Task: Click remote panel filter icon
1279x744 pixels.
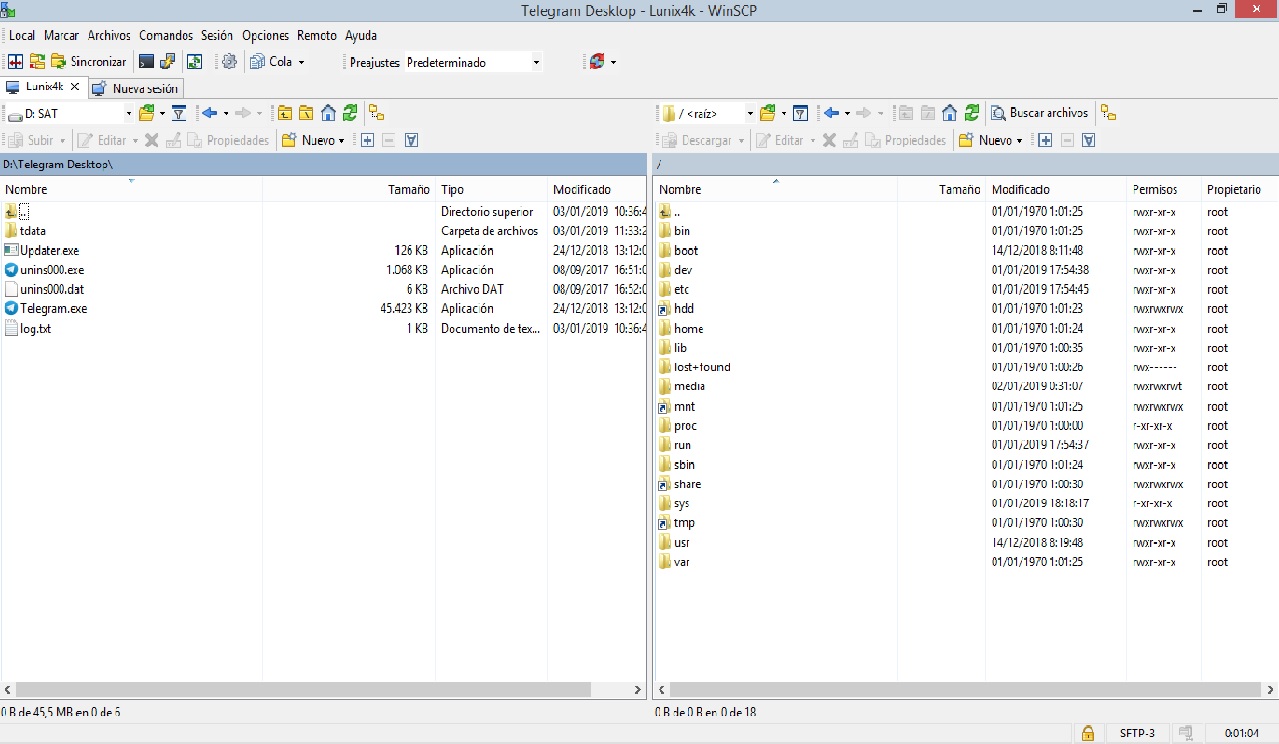Action: [x=800, y=114]
